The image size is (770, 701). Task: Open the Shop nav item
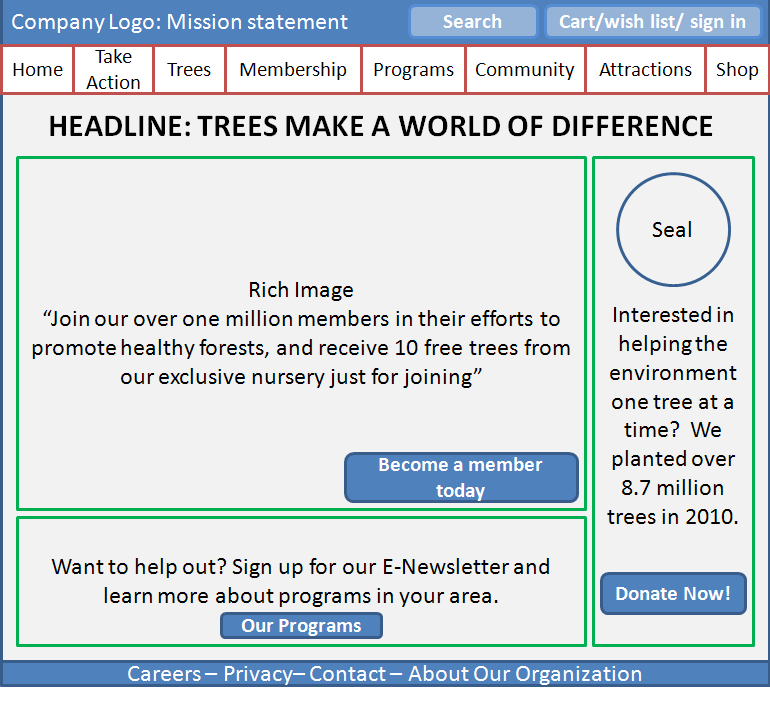(x=737, y=70)
